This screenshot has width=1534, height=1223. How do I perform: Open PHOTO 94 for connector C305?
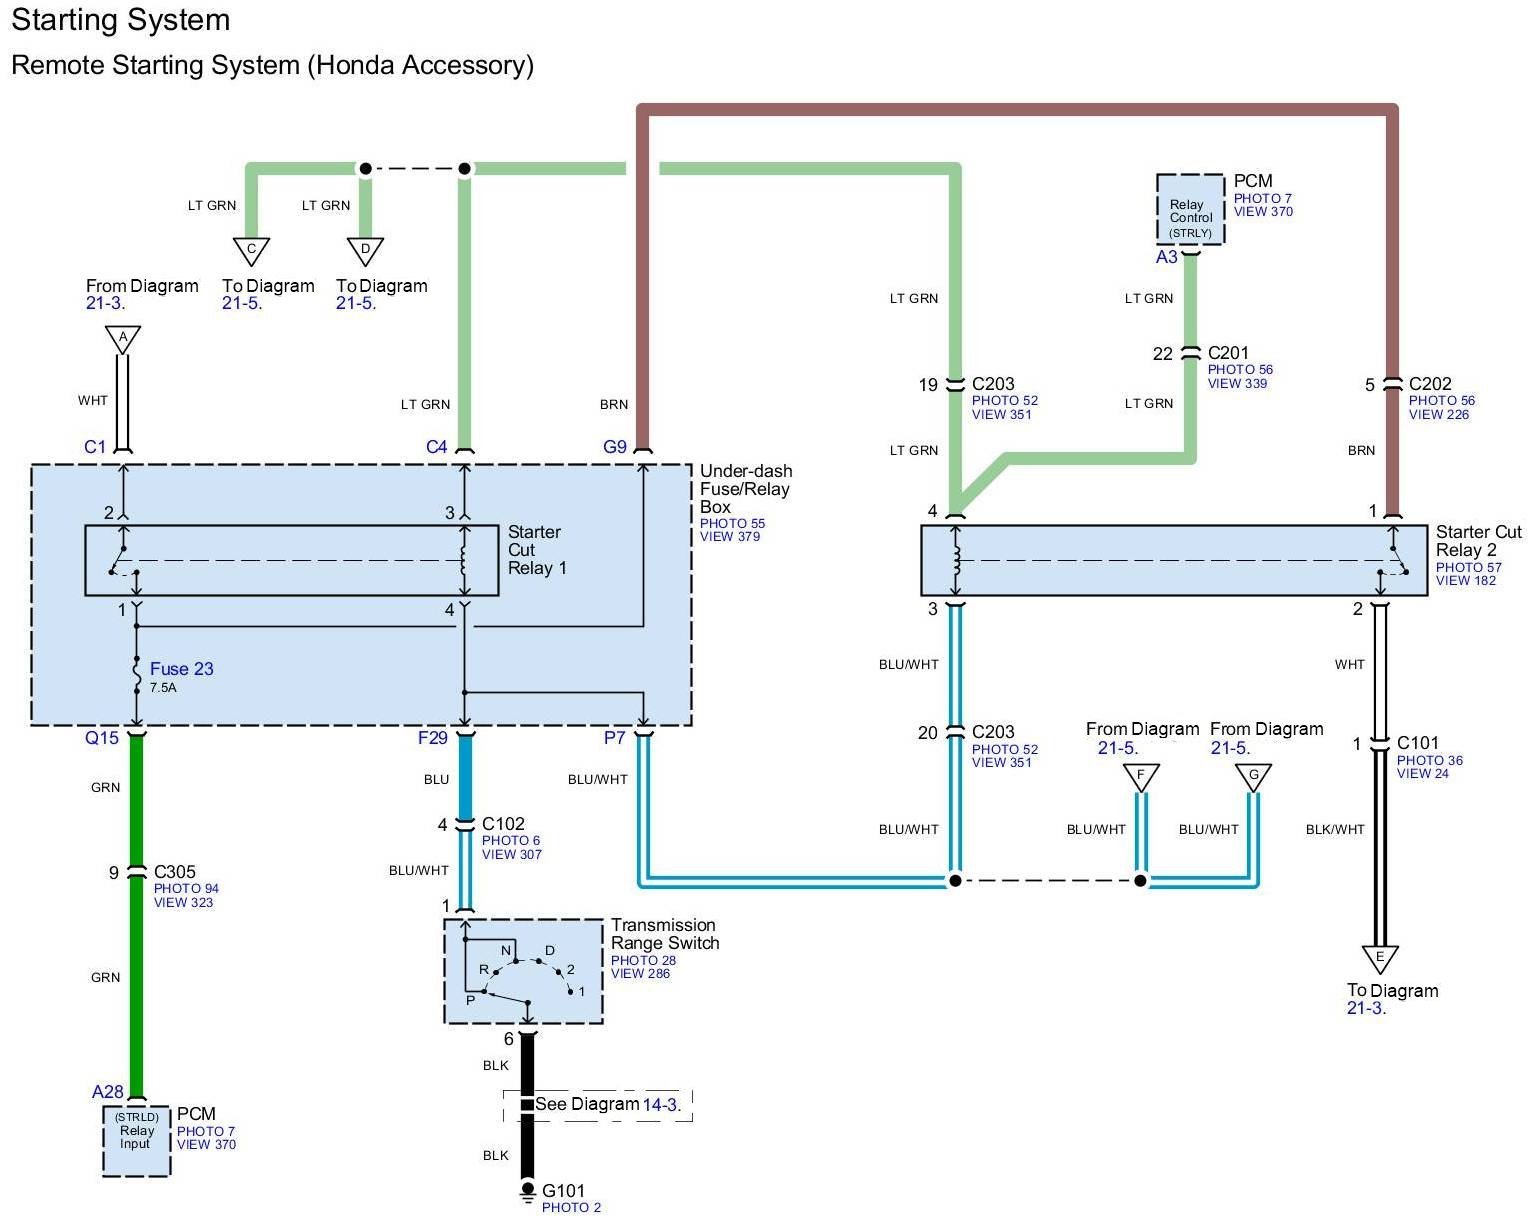coord(186,888)
